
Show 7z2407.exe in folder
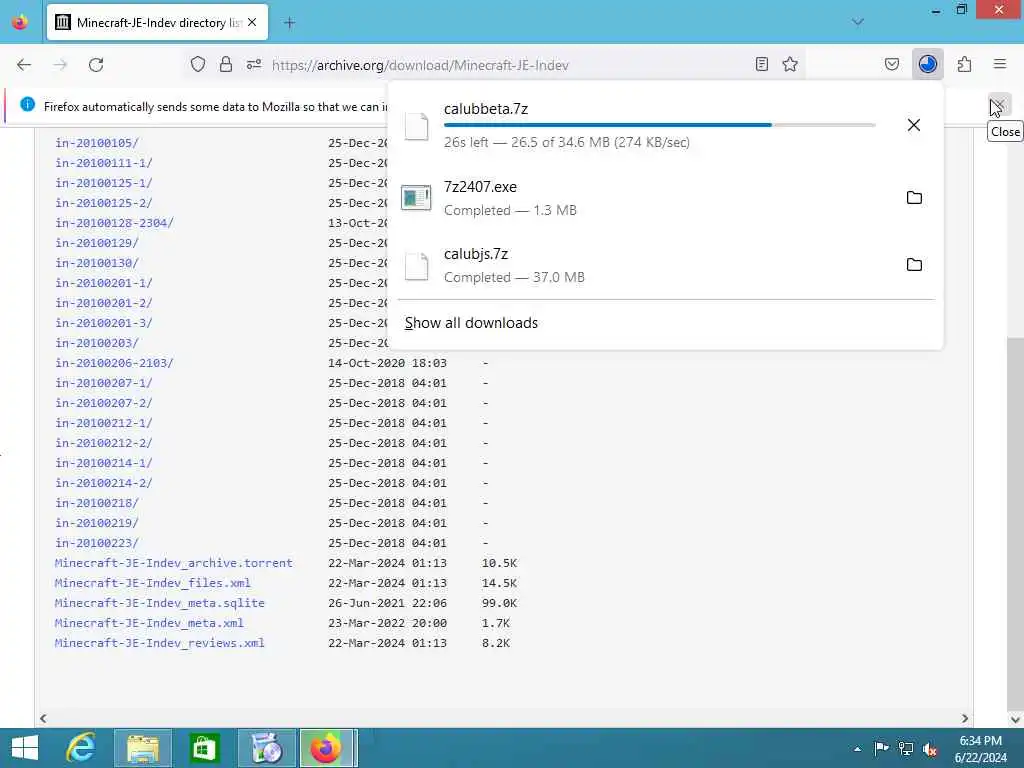914,197
